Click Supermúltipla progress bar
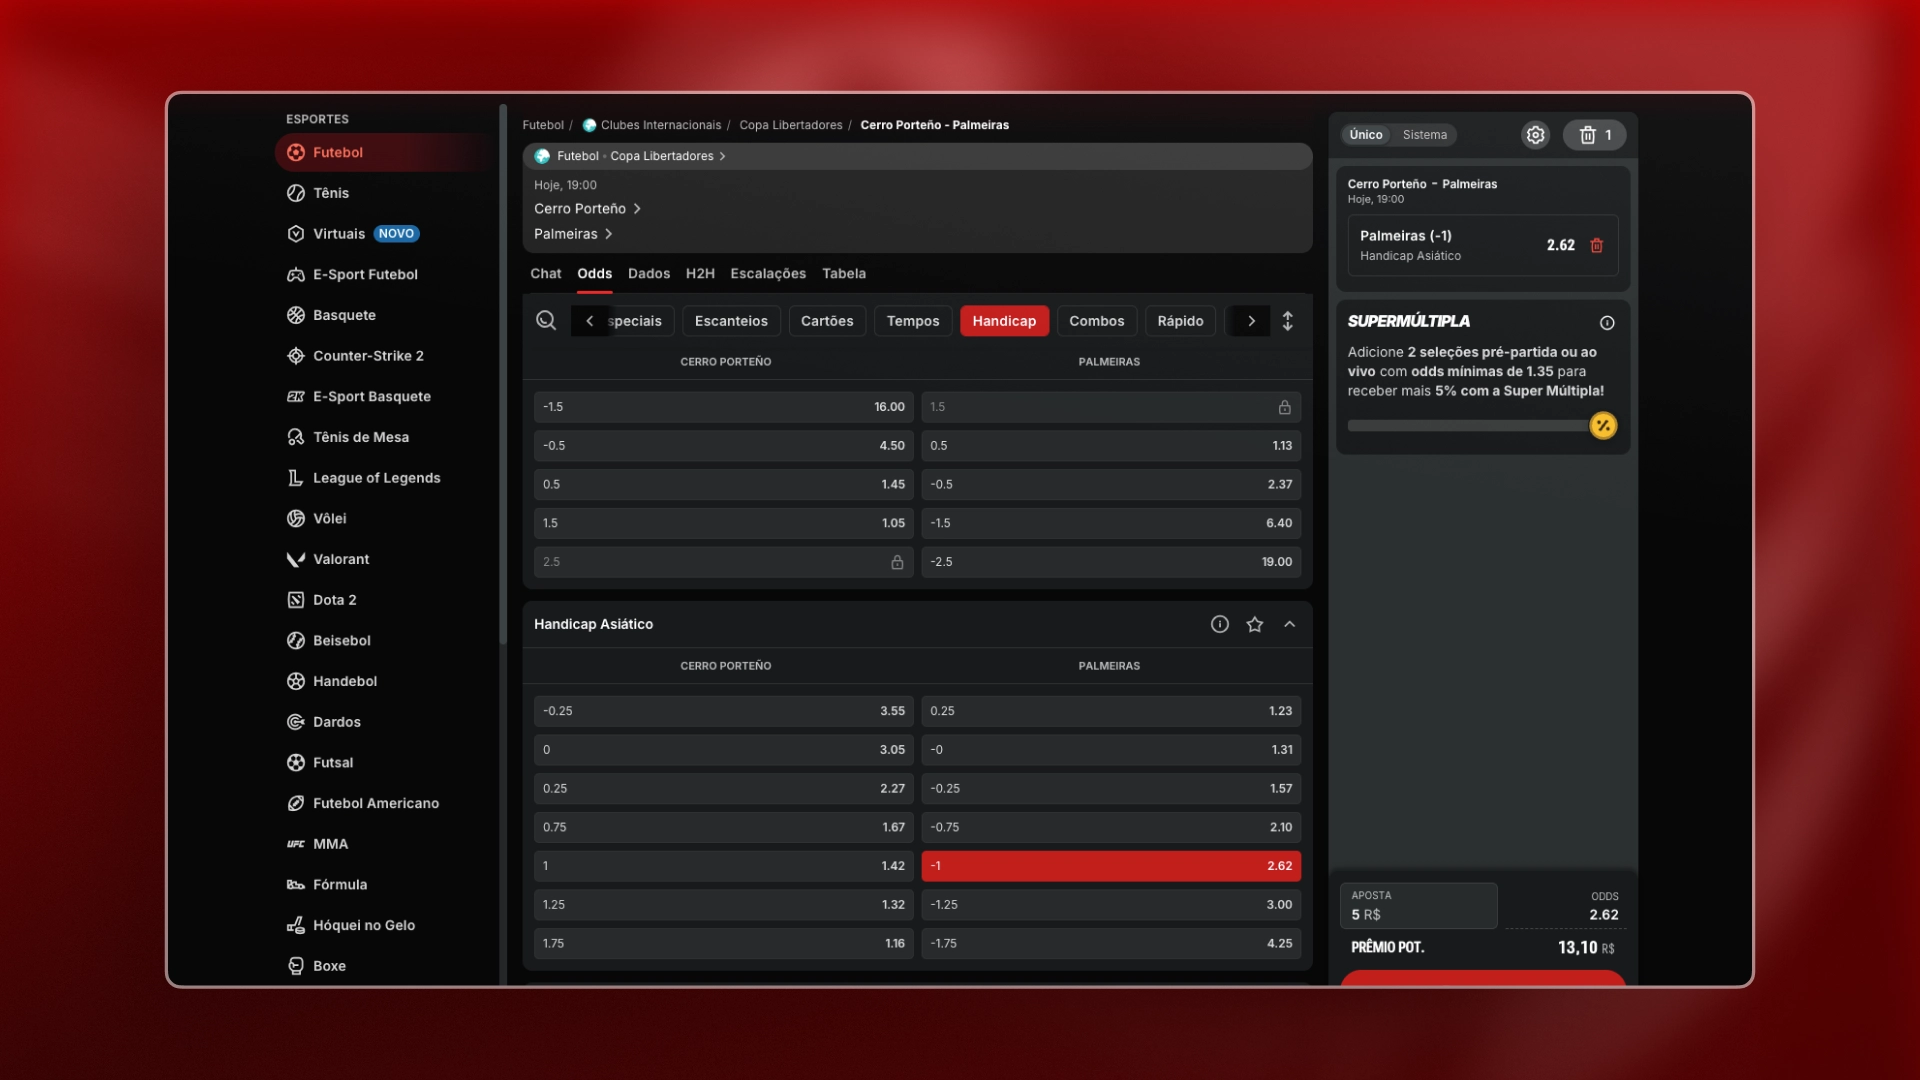Image resolution: width=1920 pixels, height=1080 pixels. click(x=1468, y=426)
